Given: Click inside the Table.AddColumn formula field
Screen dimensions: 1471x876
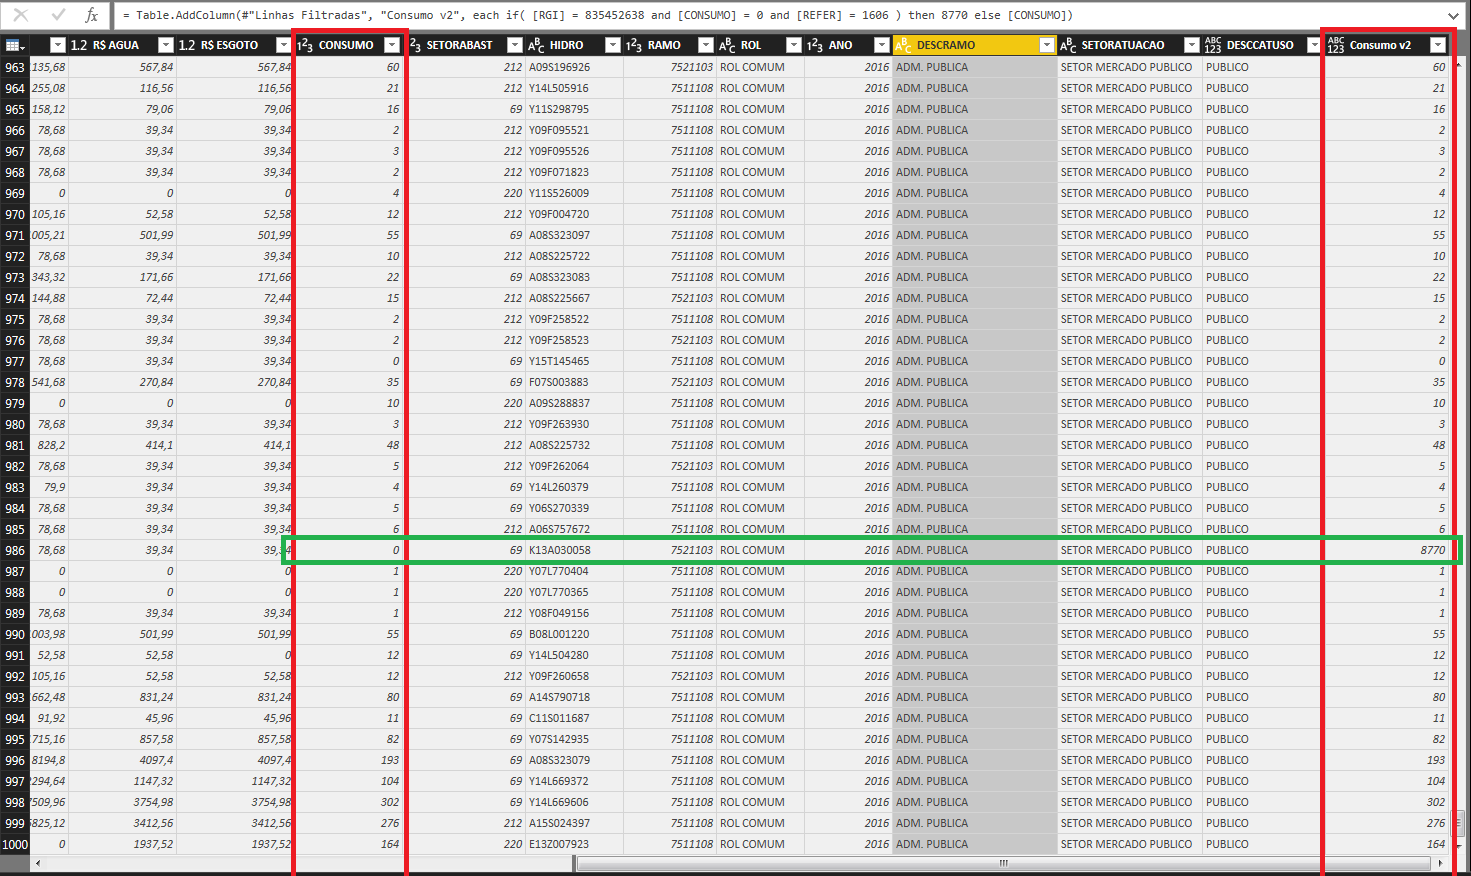Looking at the screenshot, I should coord(780,15).
